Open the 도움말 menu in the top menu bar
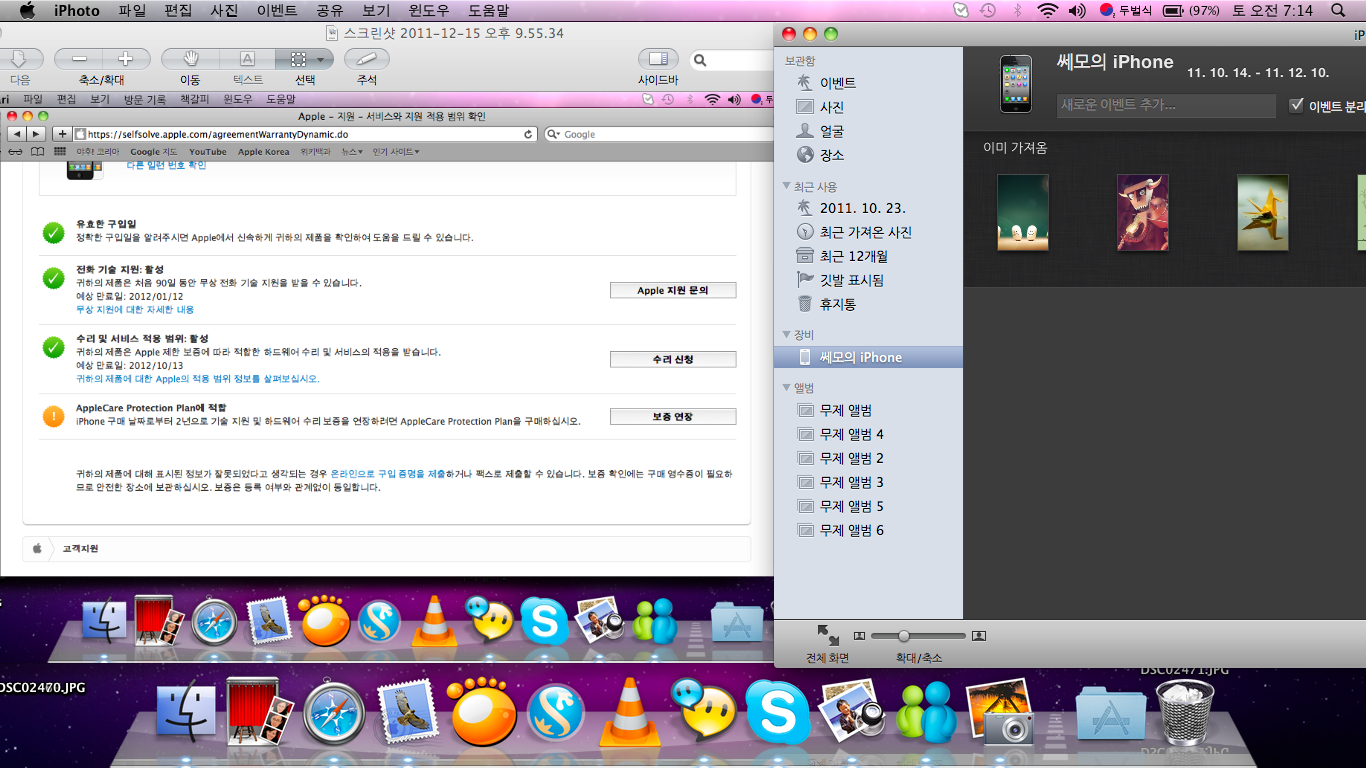 click(488, 10)
